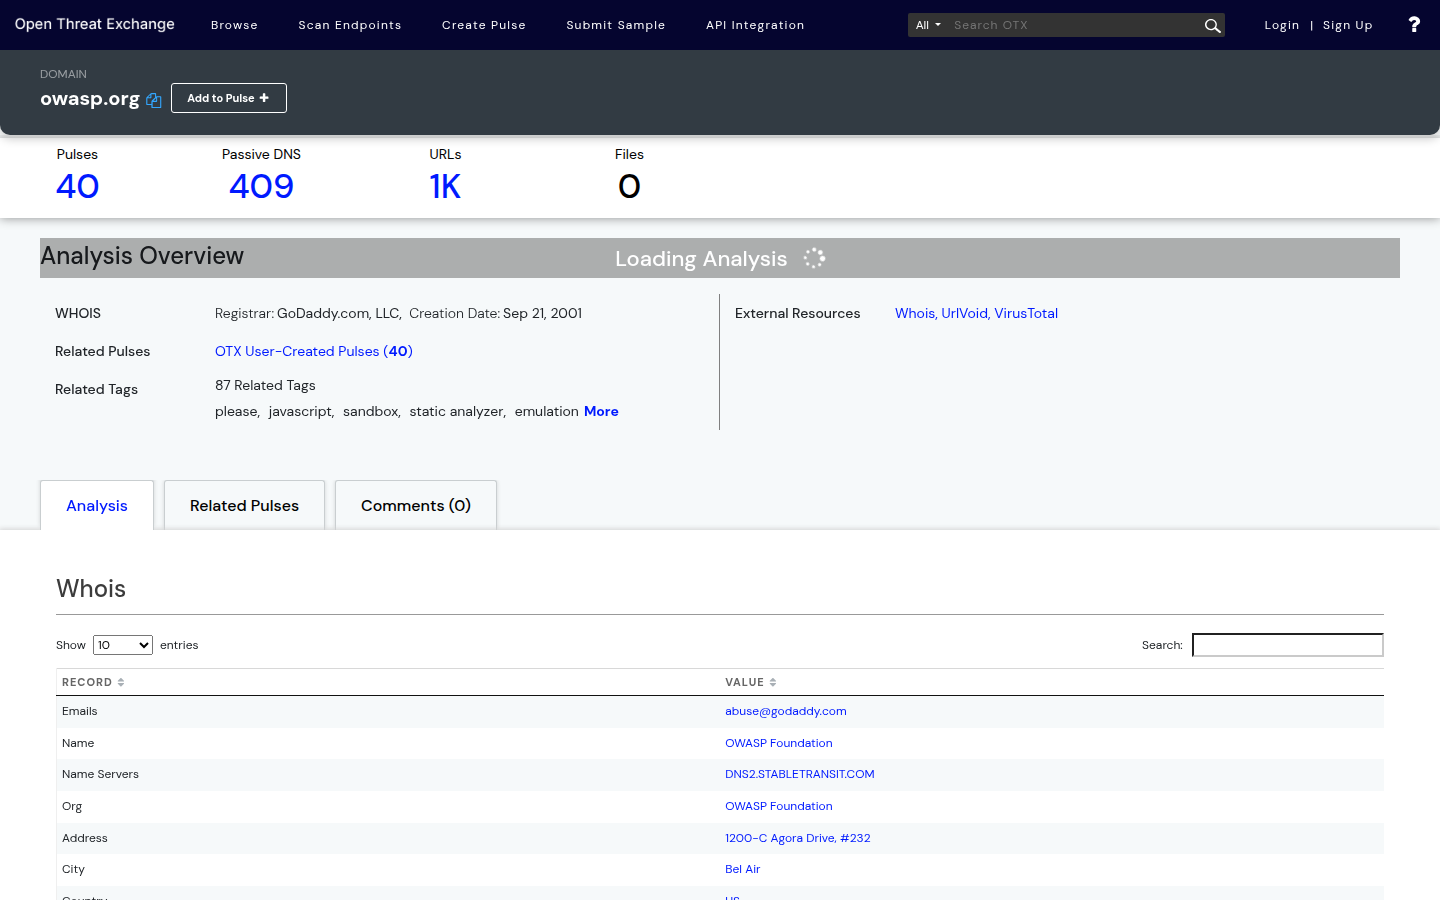This screenshot has height=900, width=1440.
Task: Go to Create Pulse
Action: (x=484, y=25)
